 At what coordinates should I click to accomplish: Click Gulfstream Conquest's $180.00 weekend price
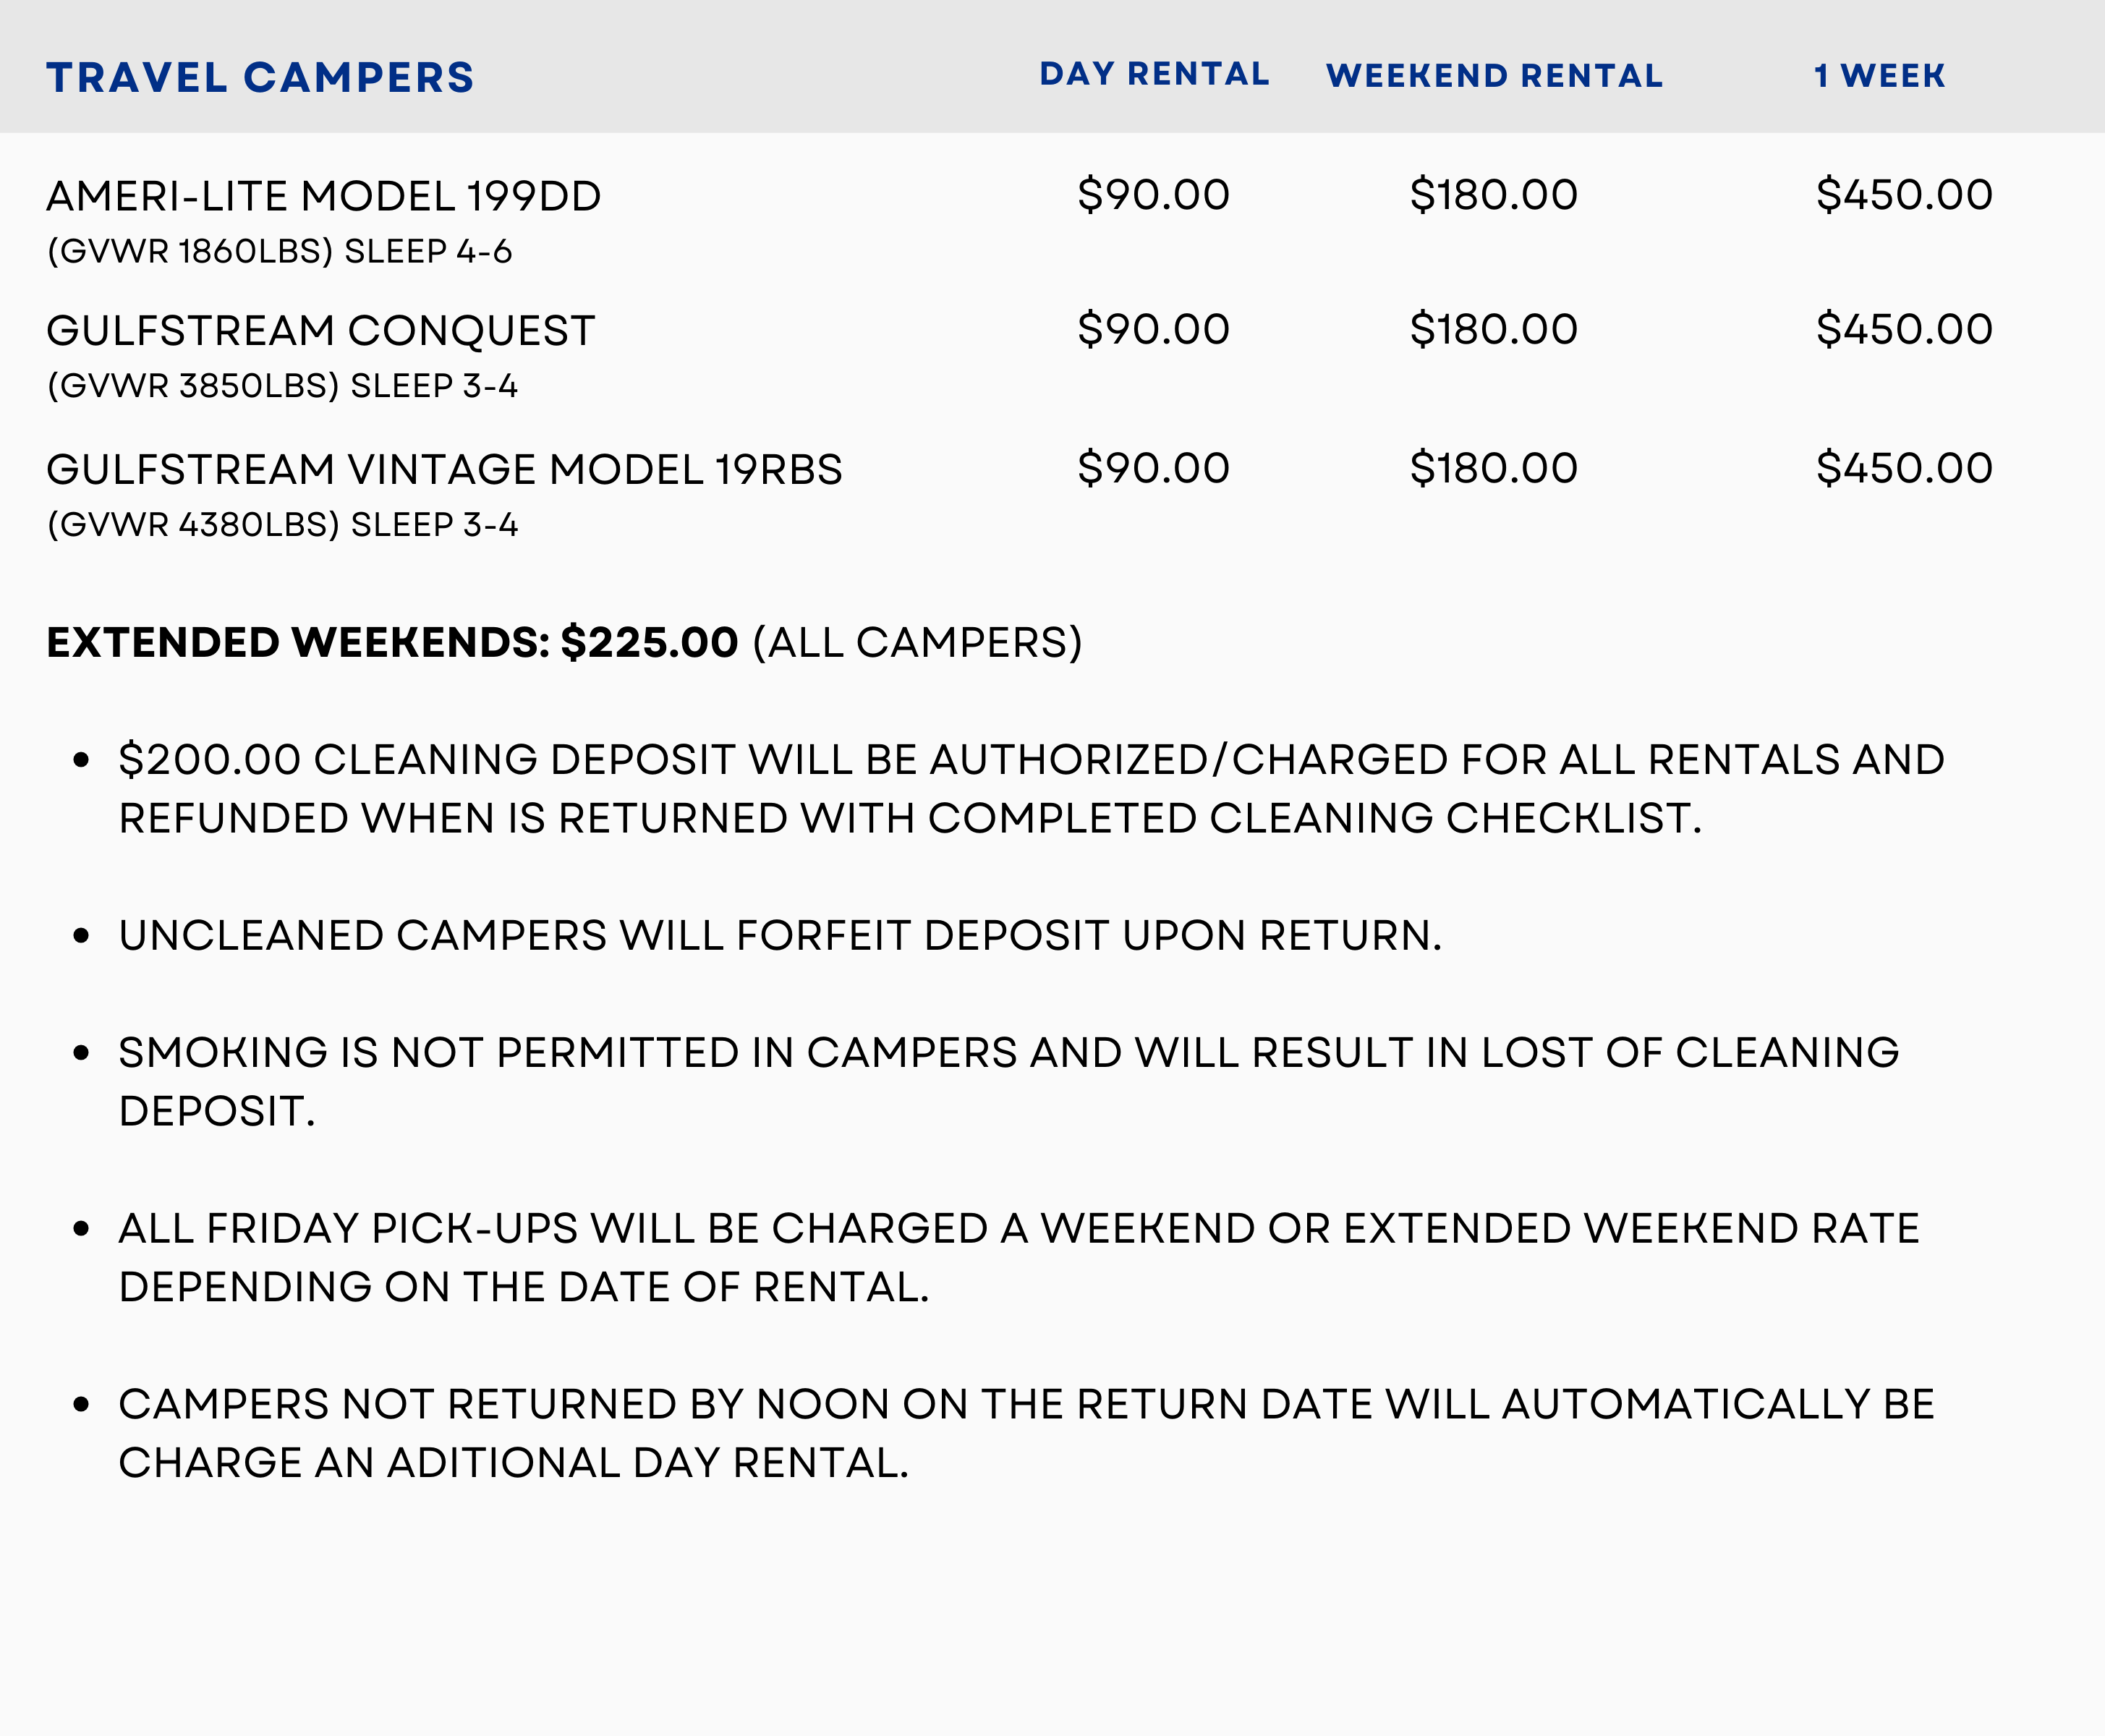(1493, 330)
